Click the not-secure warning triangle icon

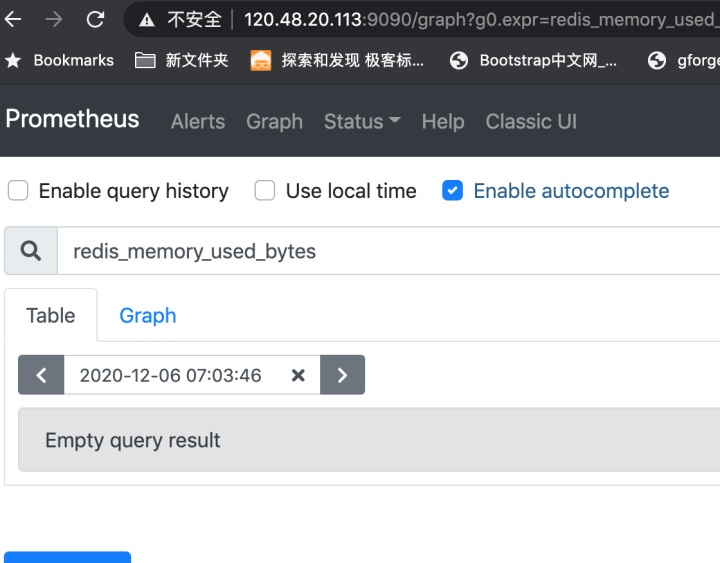tap(146, 20)
